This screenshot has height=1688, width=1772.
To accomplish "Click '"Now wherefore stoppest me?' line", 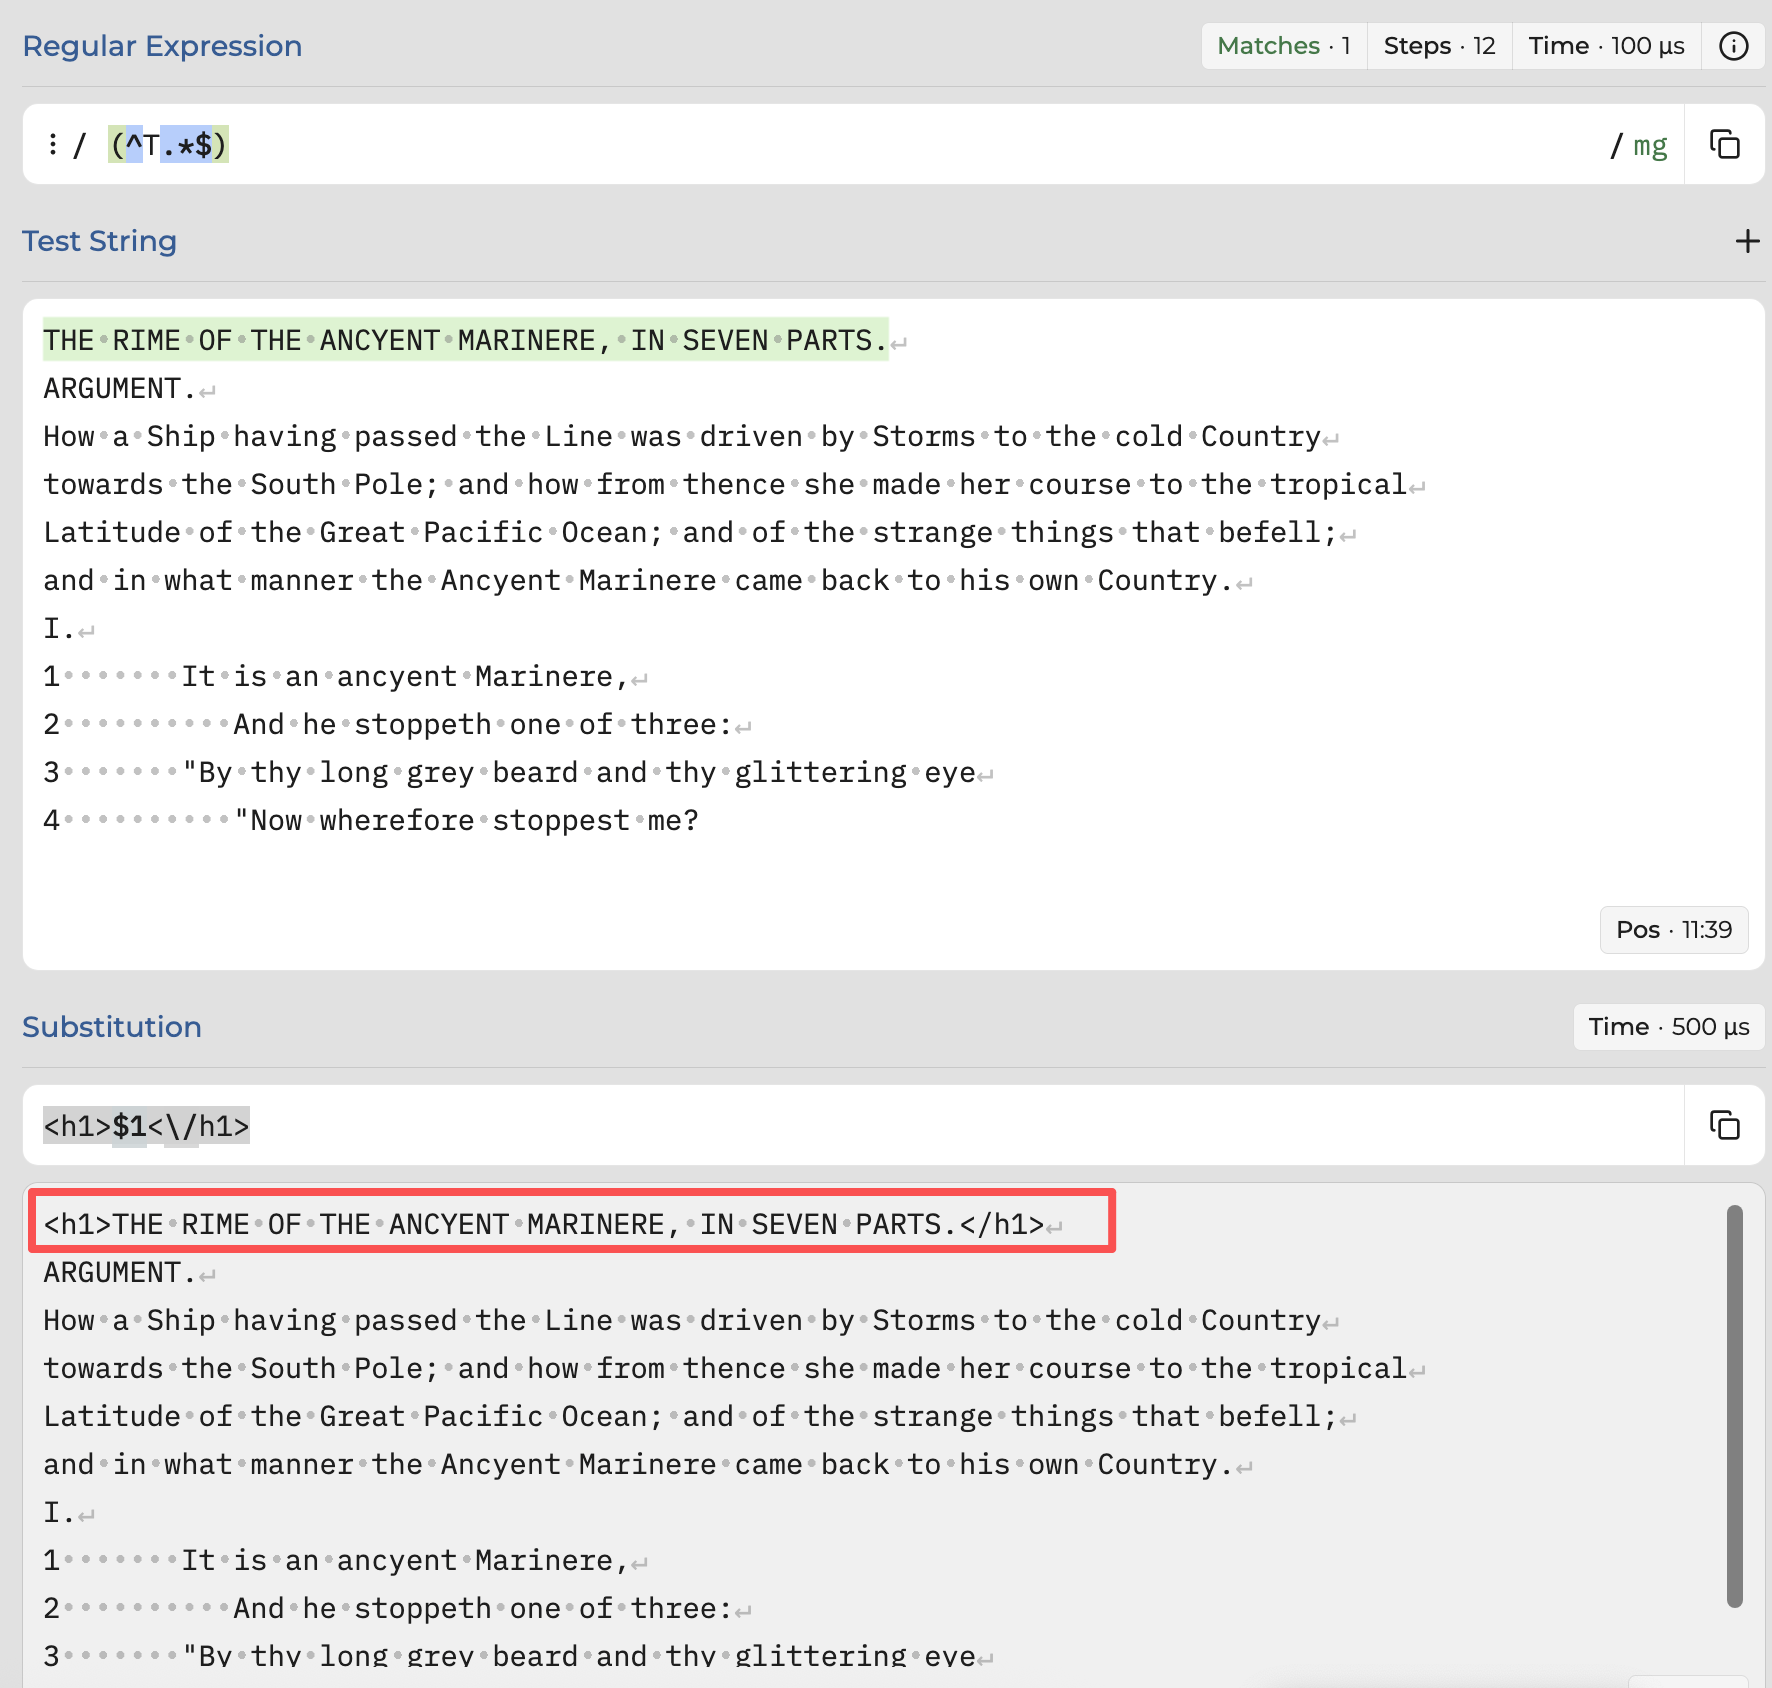I will coord(466,821).
